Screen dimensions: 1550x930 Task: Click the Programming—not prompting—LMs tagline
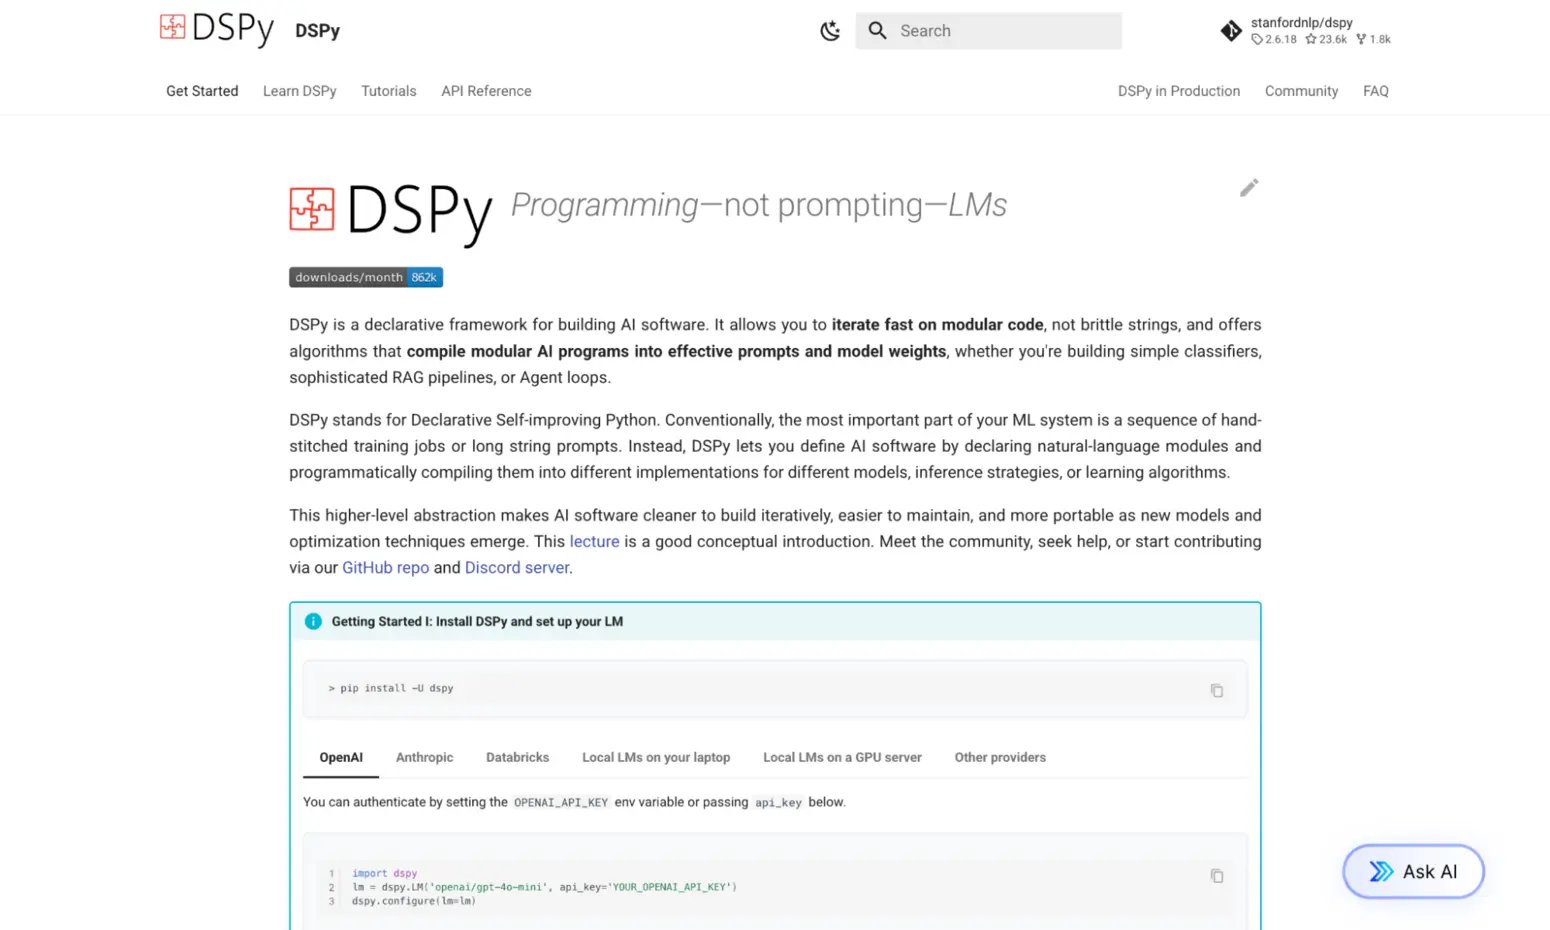(x=759, y=204)
